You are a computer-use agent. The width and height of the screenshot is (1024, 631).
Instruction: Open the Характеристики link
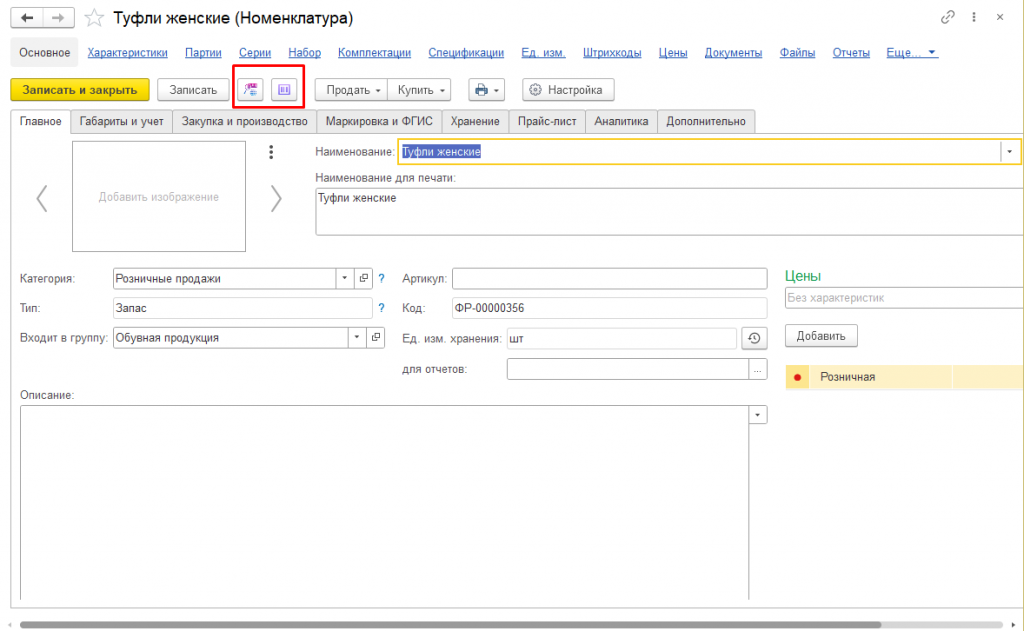tap(127, 53)
